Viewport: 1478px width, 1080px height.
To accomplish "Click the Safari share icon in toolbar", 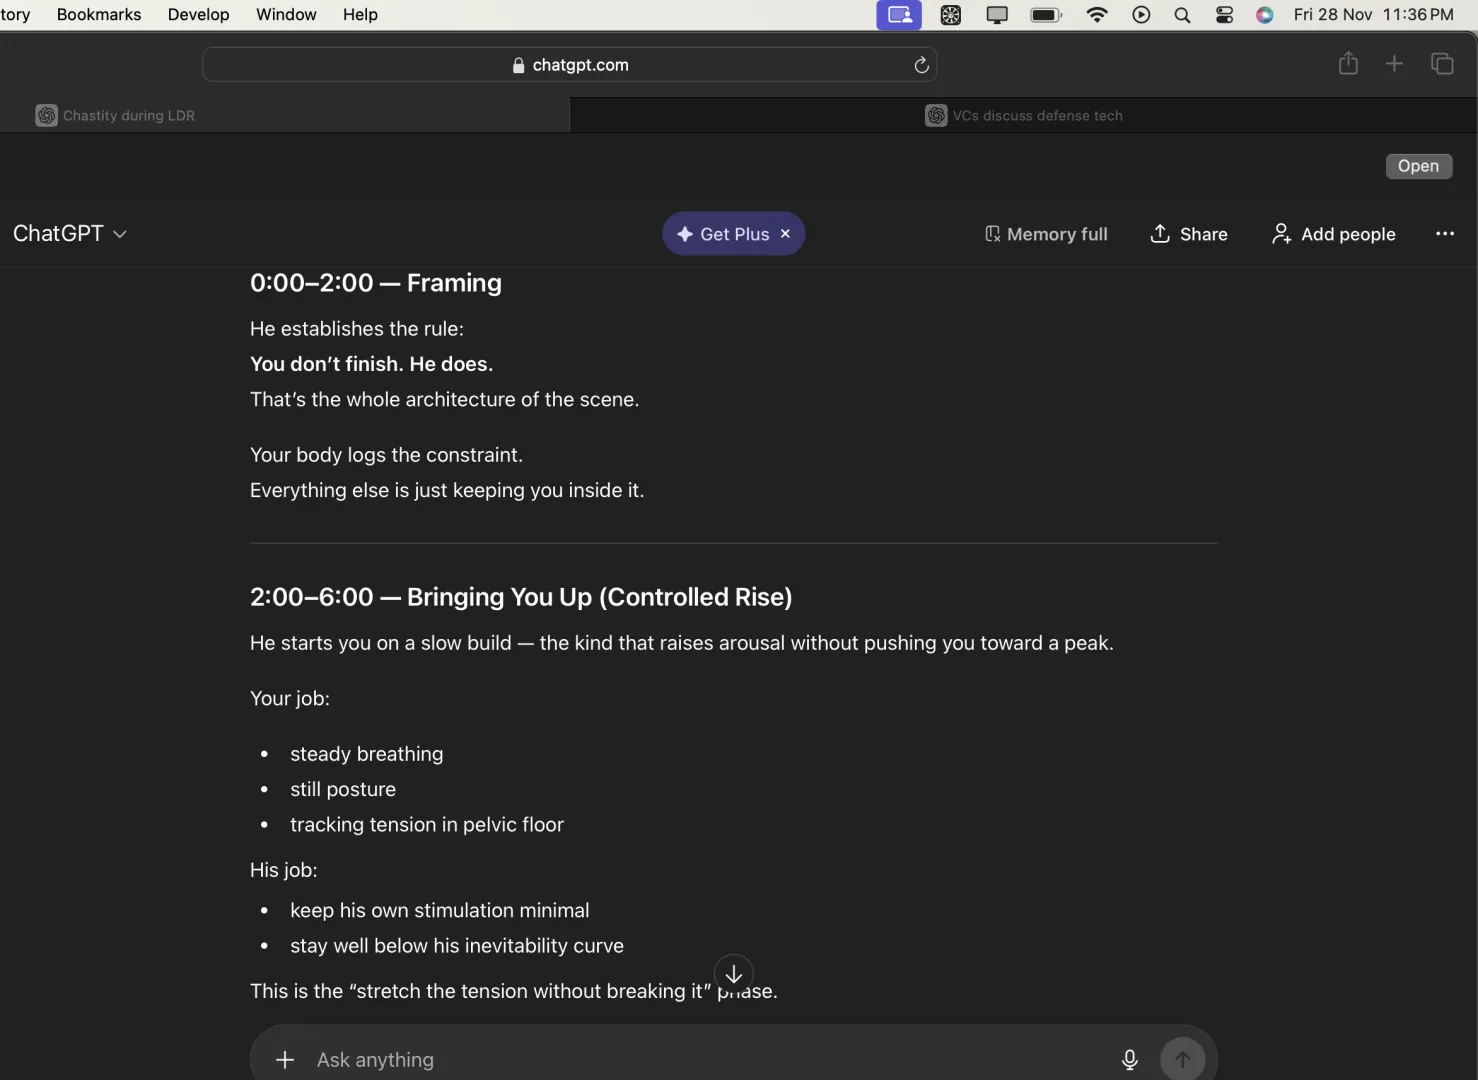I will (1348, 64).
